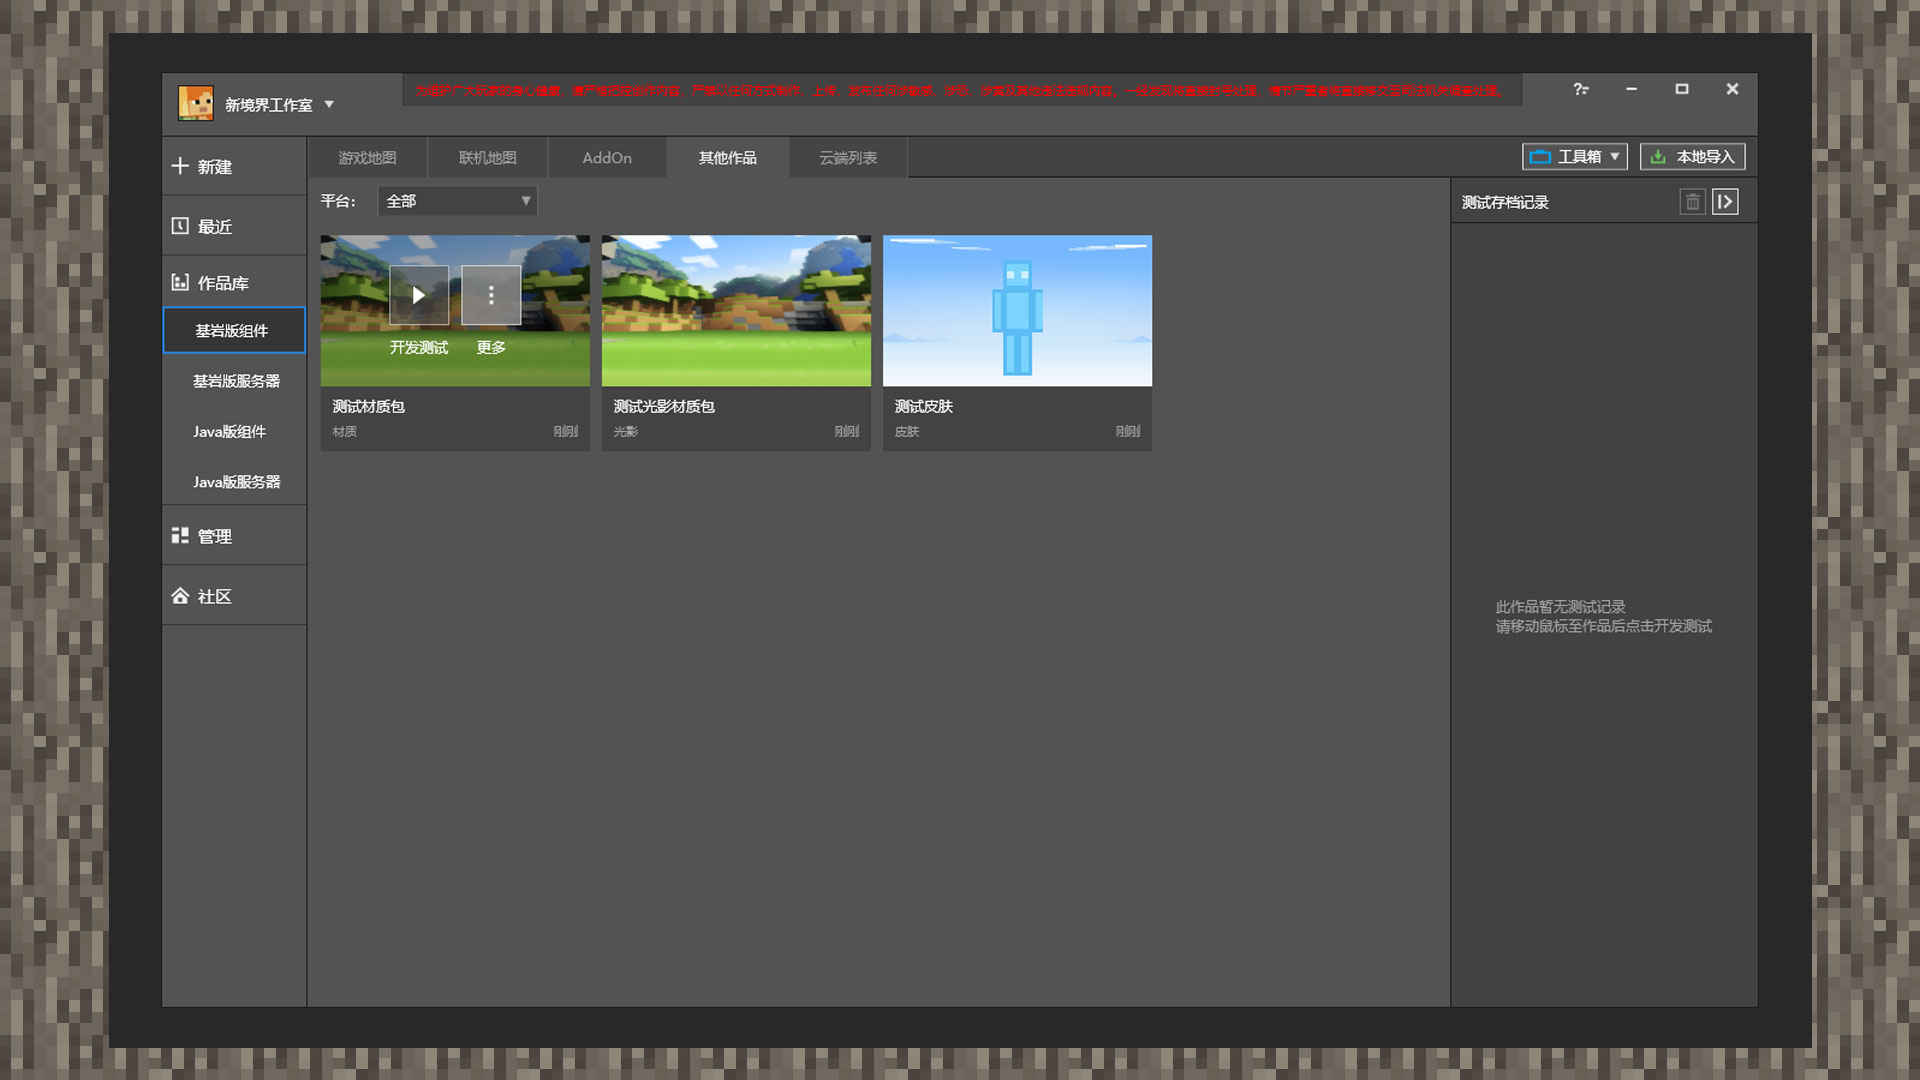Image resolution: width=1920 pixels, height=1080 pixels.
Task: Click the help question mark icon
Action: click(x=1581, y=89)
